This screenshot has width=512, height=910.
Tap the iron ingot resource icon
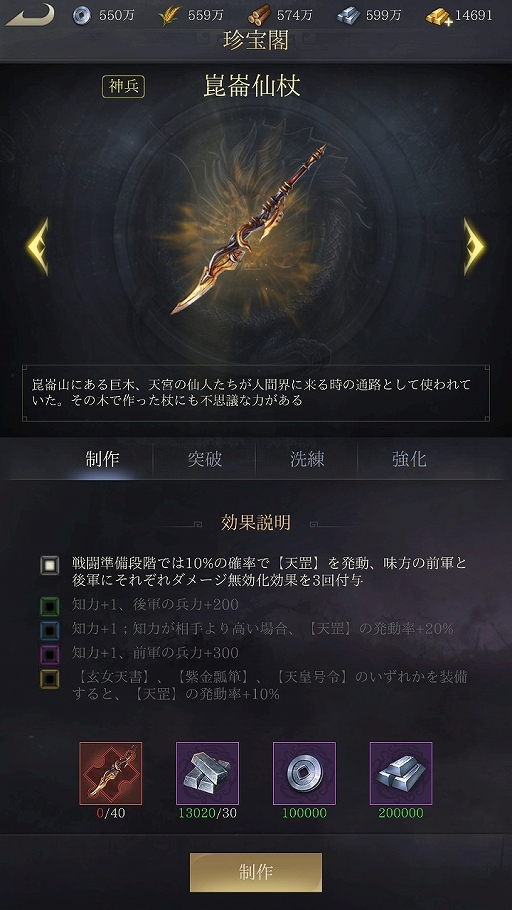click(x=348, y=16)
